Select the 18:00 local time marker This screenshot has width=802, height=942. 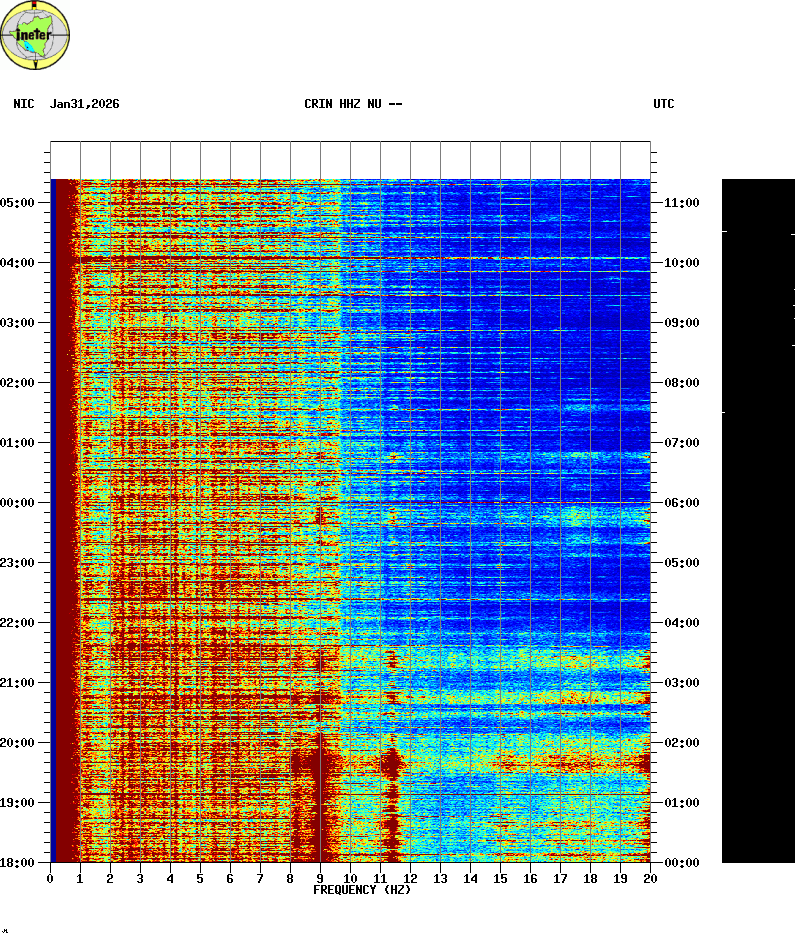click(18, 863)
